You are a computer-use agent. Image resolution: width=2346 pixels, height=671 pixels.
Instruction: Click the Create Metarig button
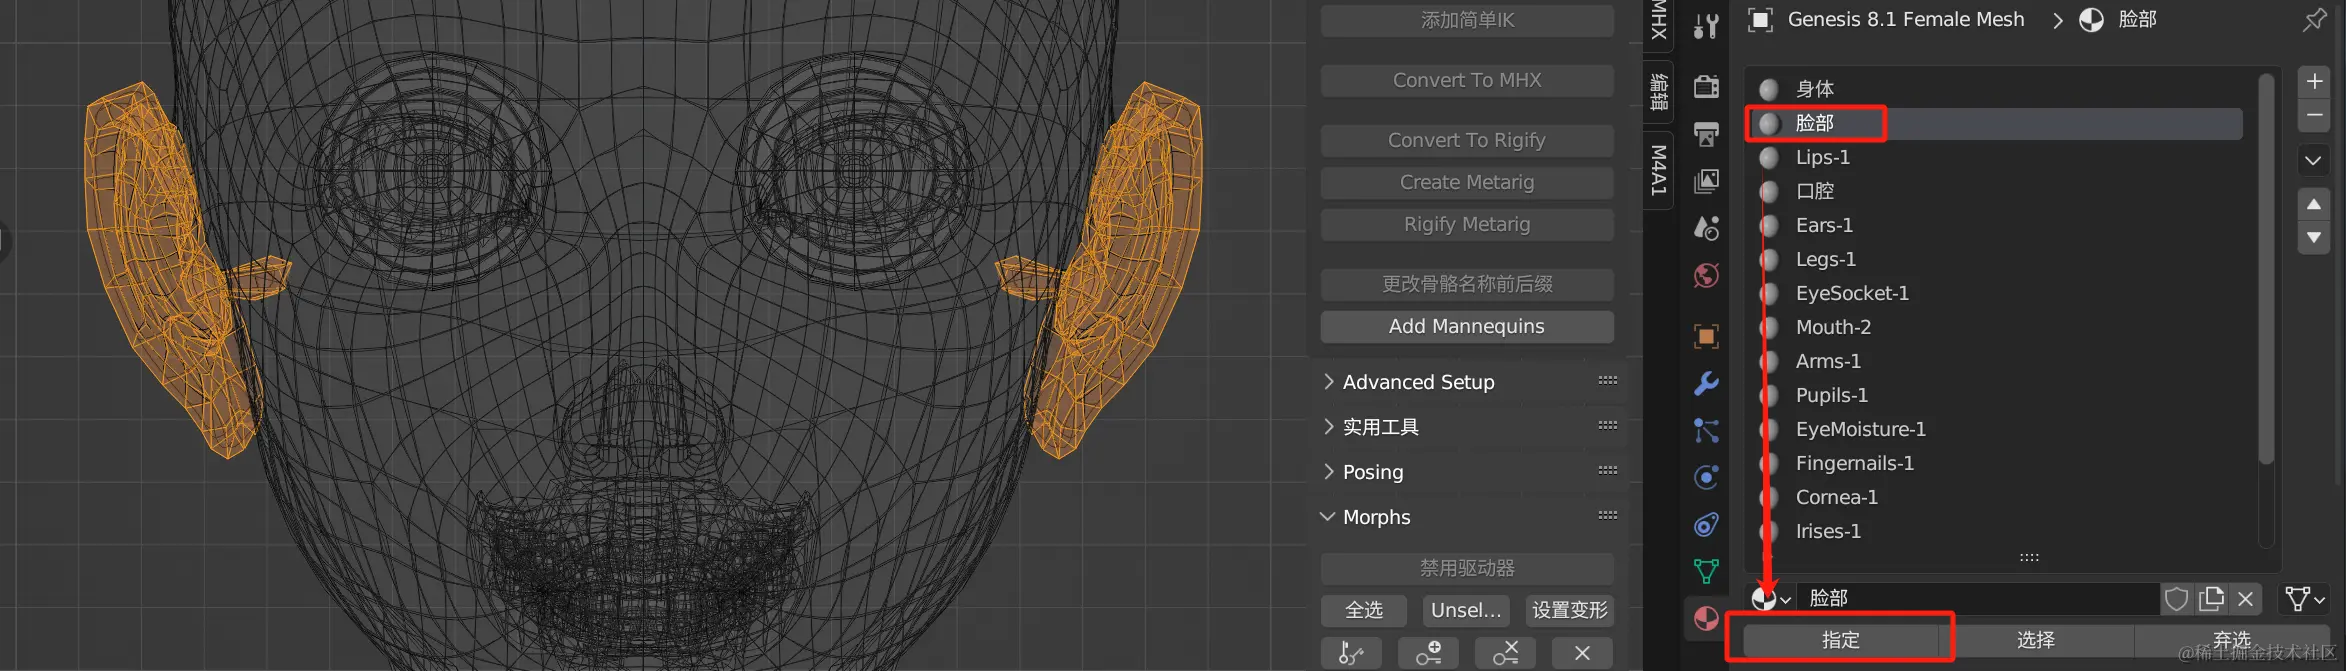pos(1467,182)
